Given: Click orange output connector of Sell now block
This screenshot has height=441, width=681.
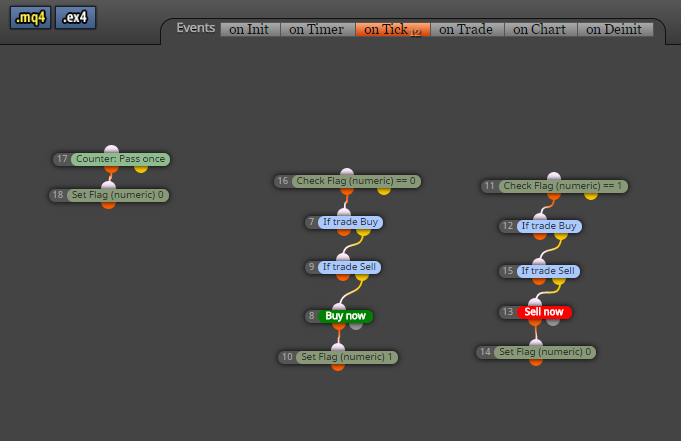Looking at the screenshot, I should pos(535,322).
